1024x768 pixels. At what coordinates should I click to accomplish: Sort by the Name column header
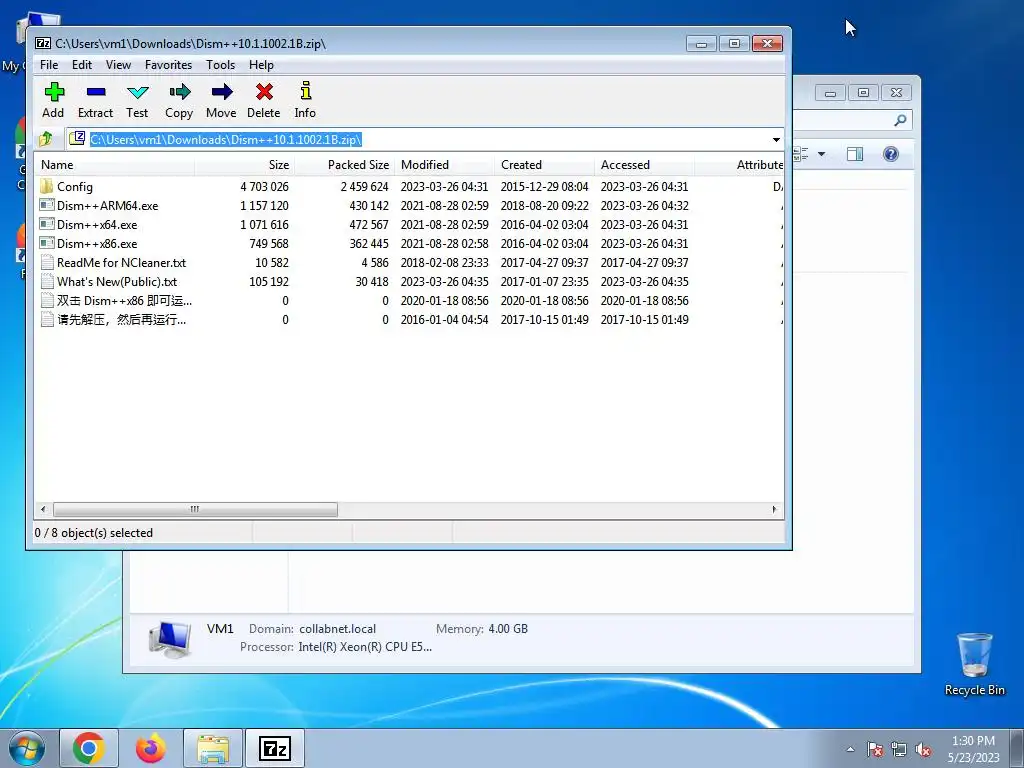115,165
